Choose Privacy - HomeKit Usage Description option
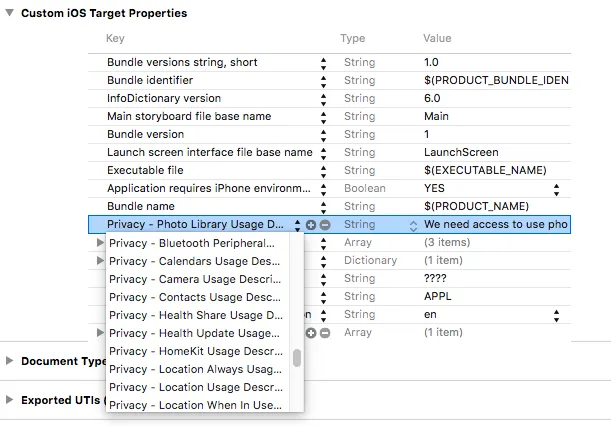The width and height of the screenshot is (611, 426). pyautogui.click(x=192, y=351)
